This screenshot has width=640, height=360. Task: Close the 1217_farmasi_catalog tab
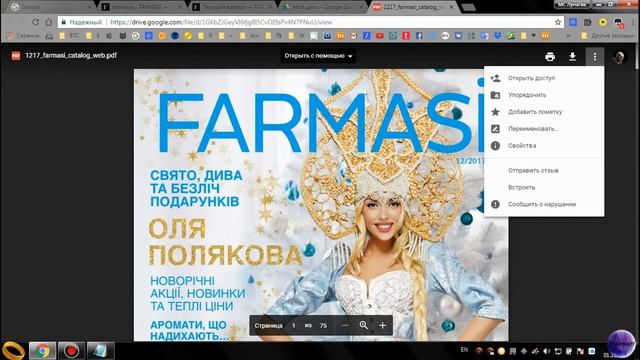(451, 7)
